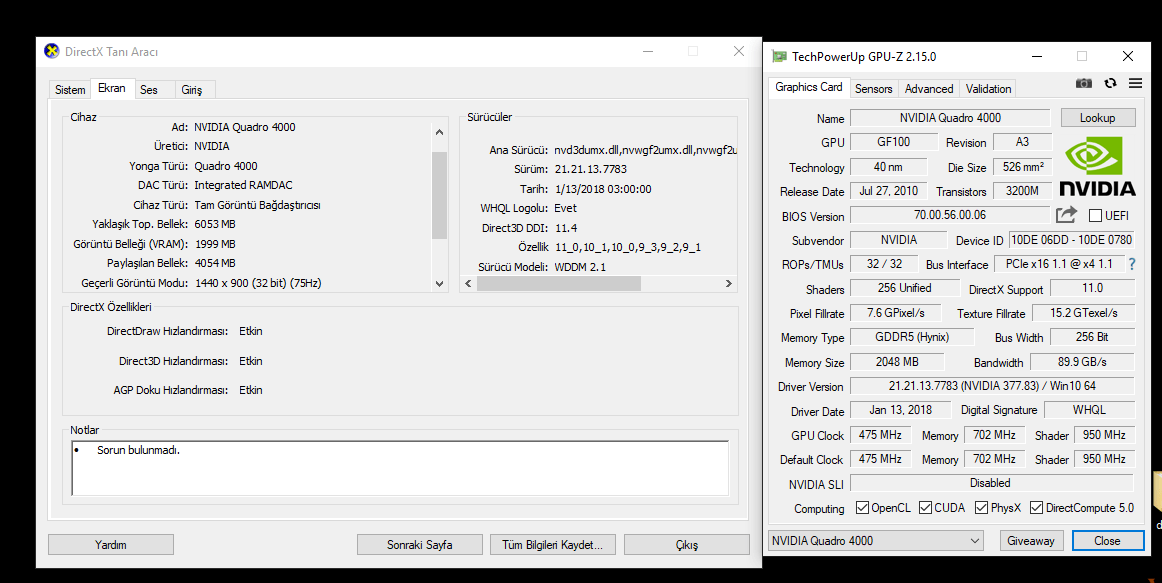Minimize the DirectX Tanı Aracı window
The image size is (1162, 583).
click(x=648, y=51)
